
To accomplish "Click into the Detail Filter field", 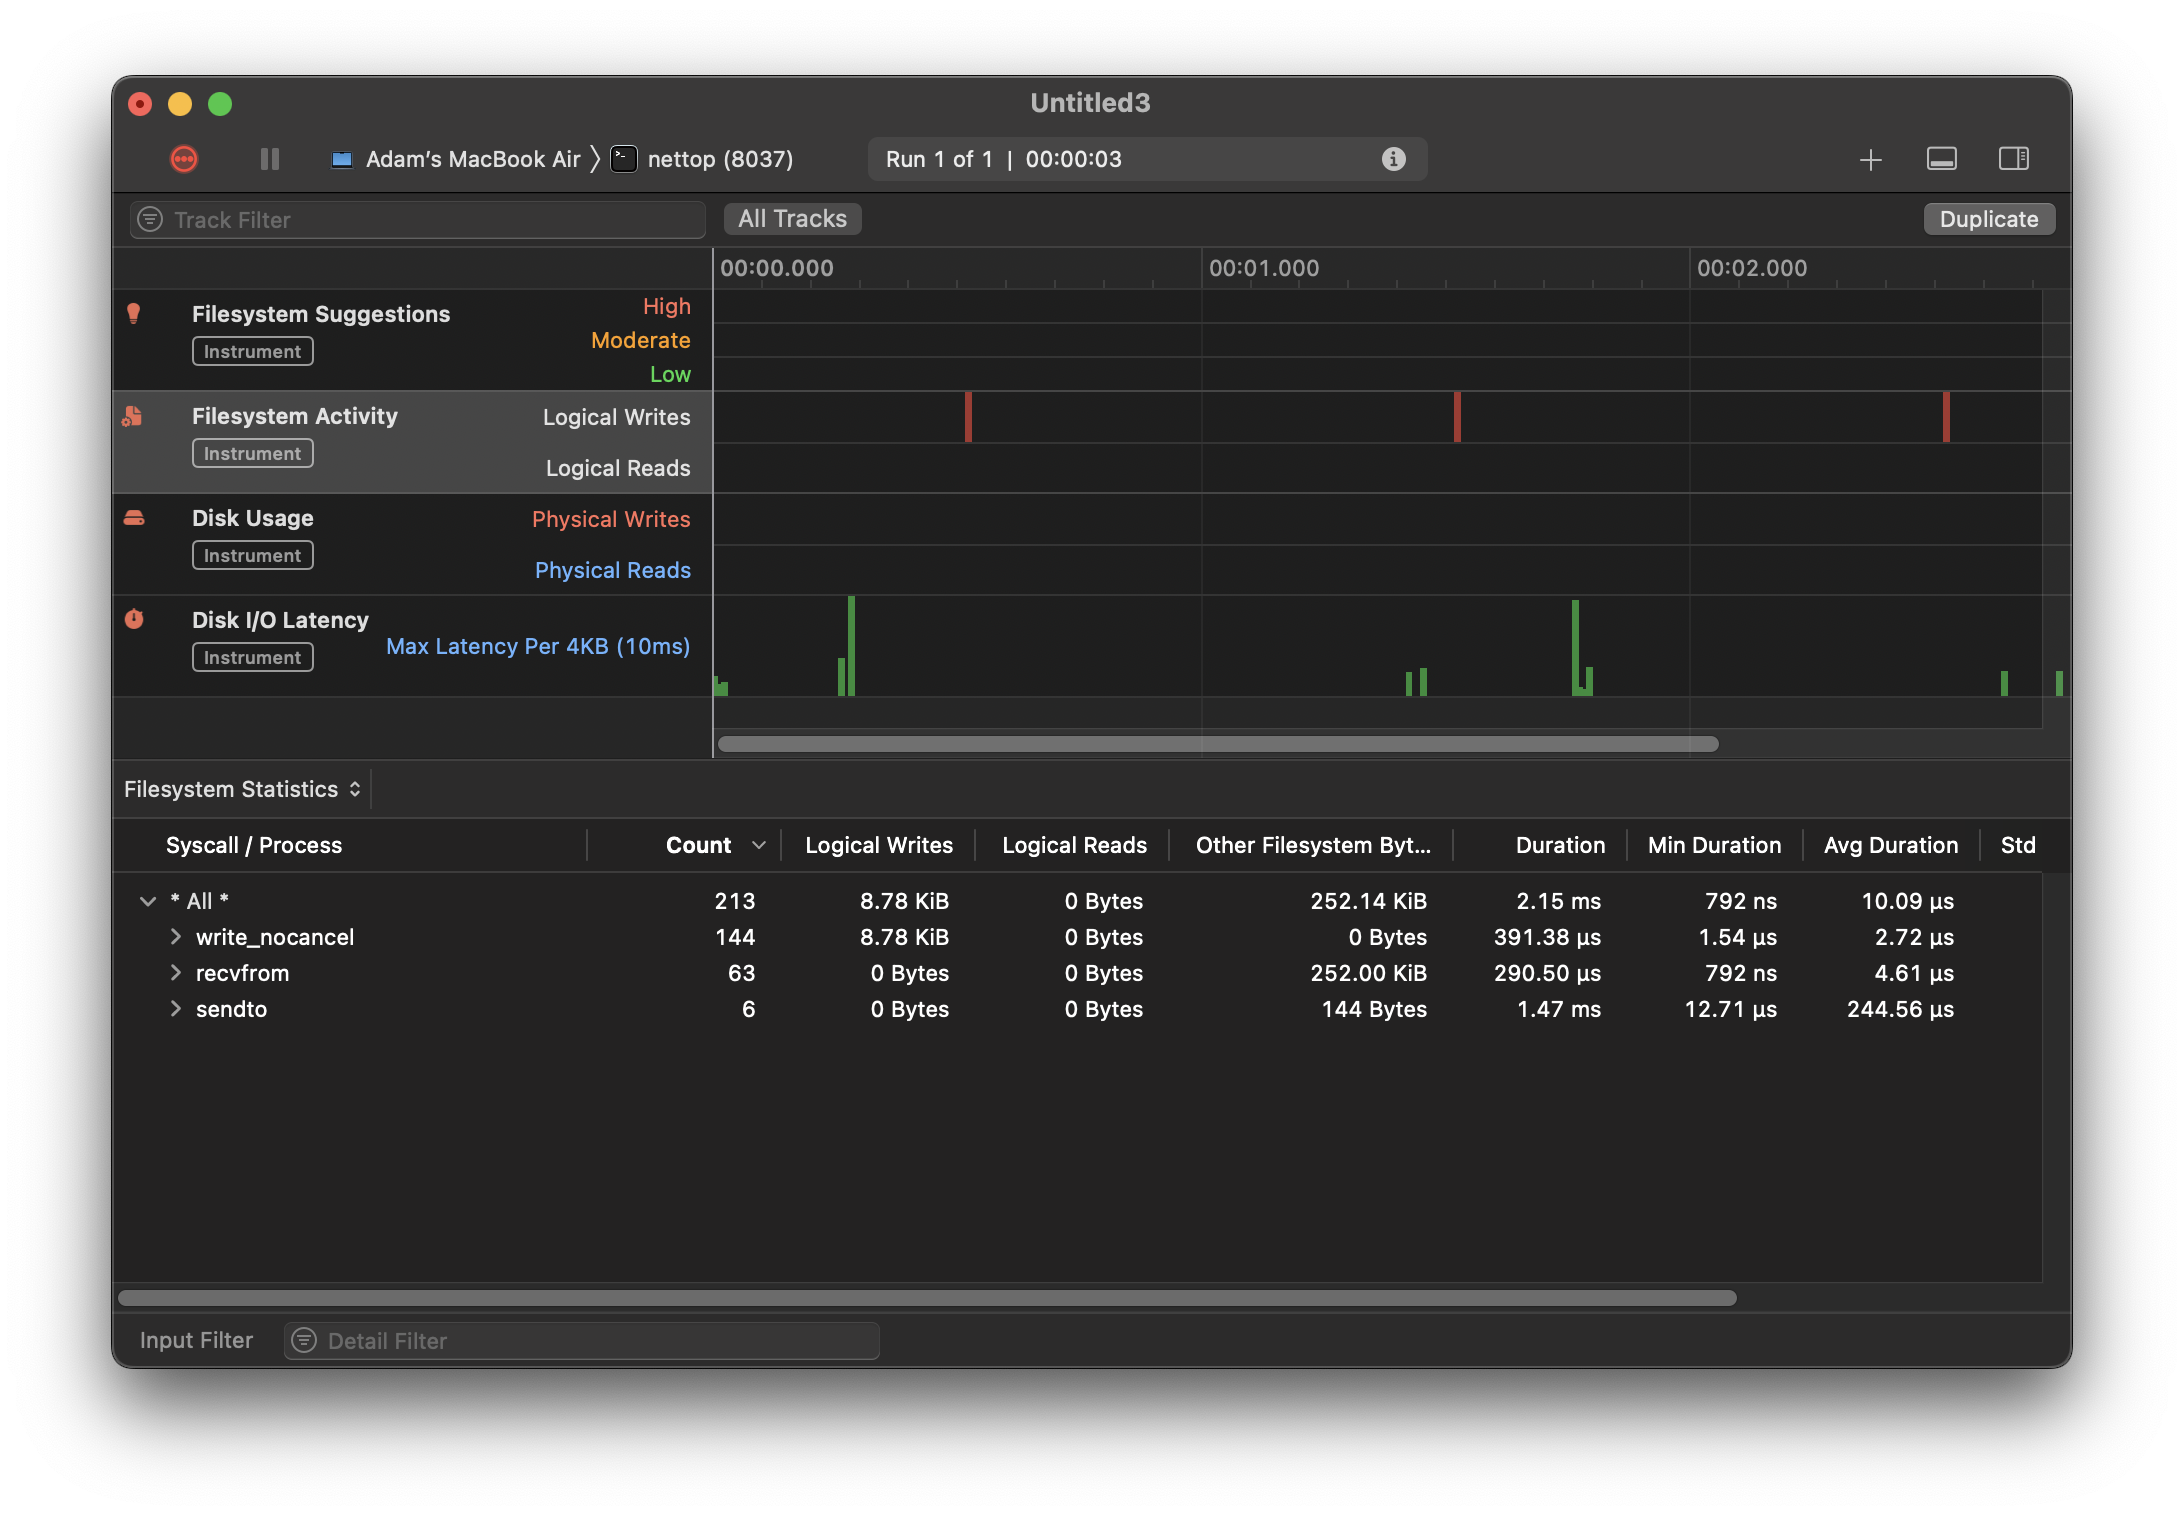I will point(582,1341).
